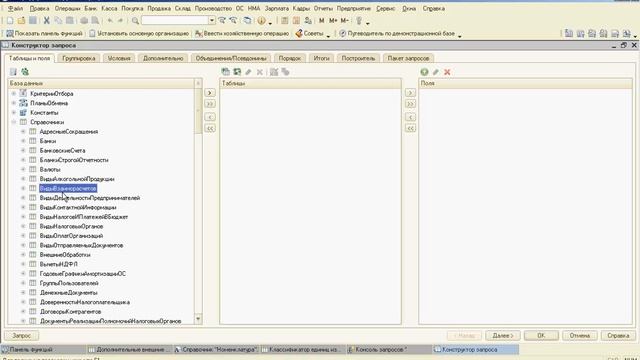Screen dimensions: 640x360
Task: Open the Зарплата menu
Action: (x=276, y=8)
